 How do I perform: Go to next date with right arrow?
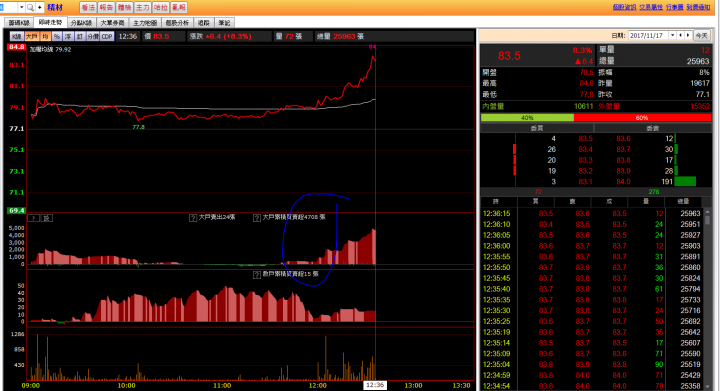(x=688, y=35)
